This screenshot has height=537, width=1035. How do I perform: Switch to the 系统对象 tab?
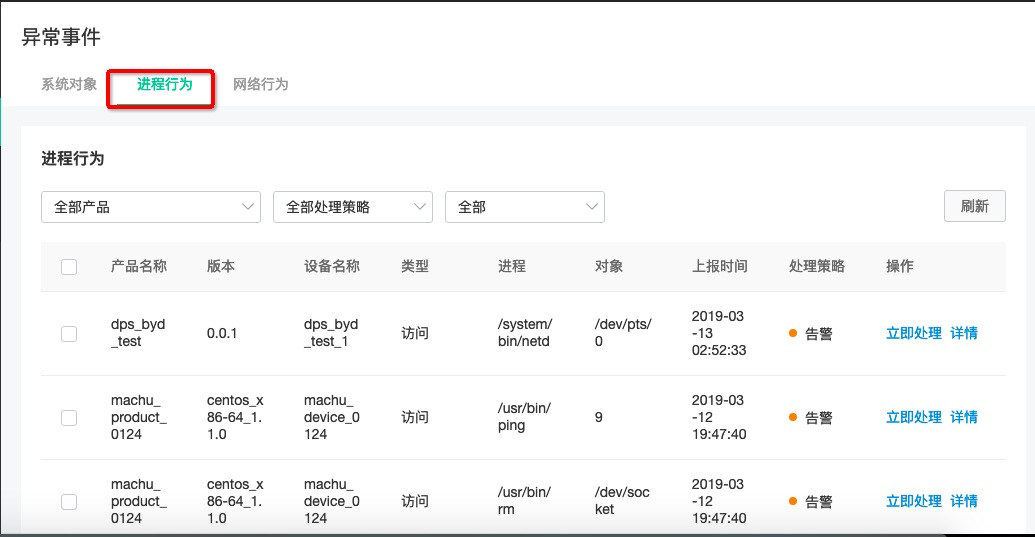point(69,84)
